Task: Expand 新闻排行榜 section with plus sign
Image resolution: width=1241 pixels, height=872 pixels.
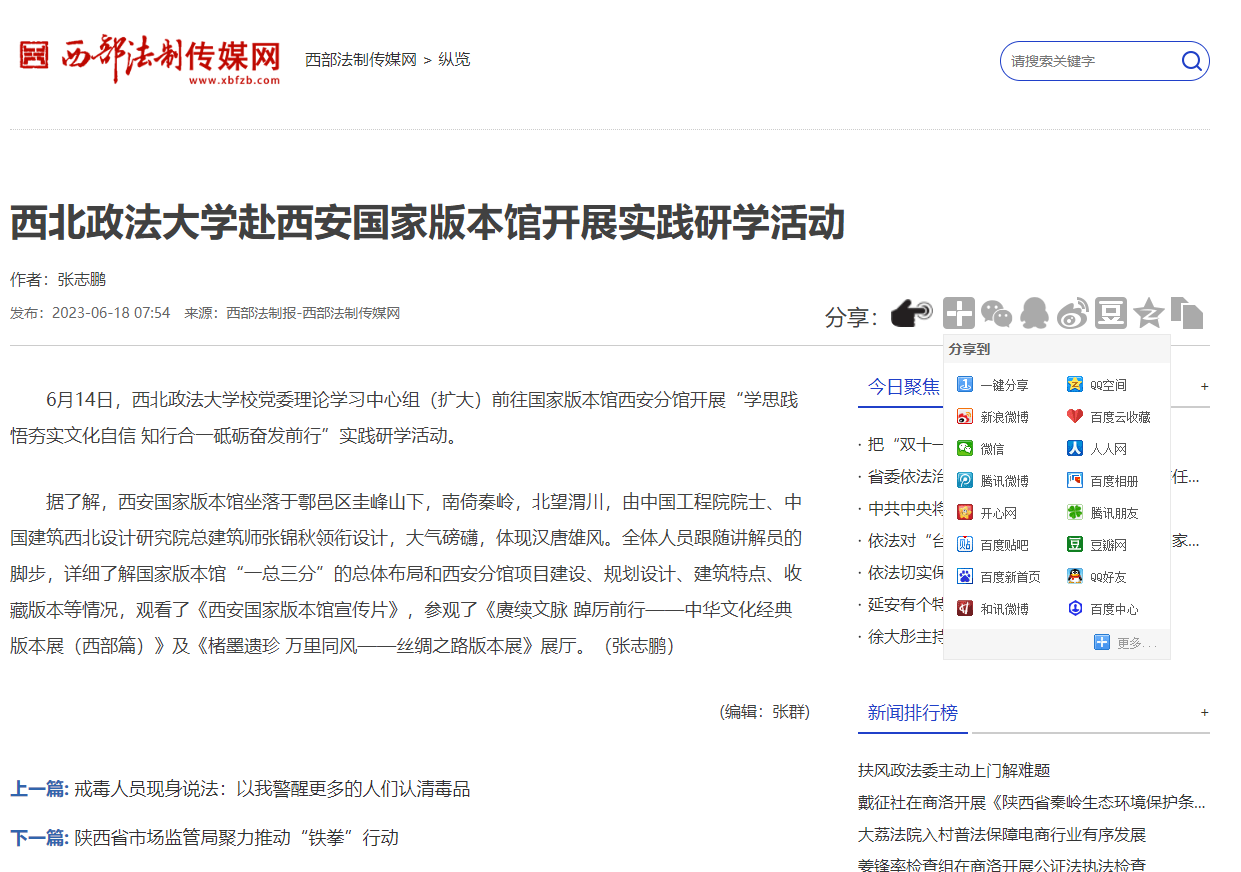Action: (1204, 713)
